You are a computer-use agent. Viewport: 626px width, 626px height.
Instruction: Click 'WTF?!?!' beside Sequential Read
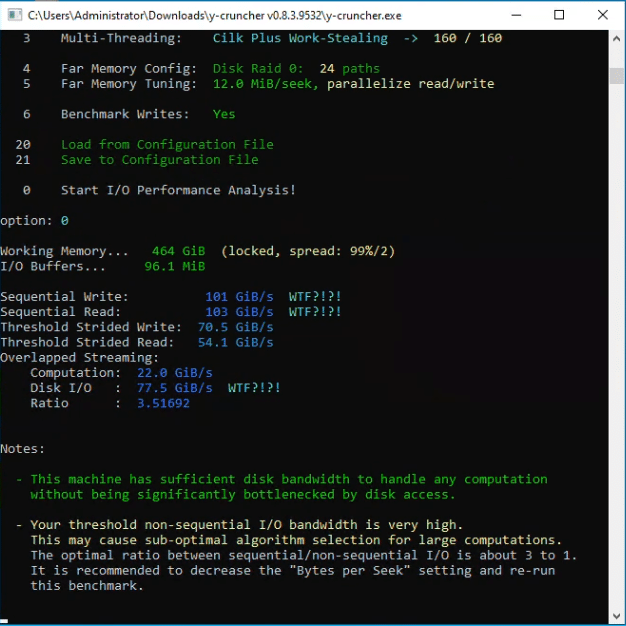(315, 312)
